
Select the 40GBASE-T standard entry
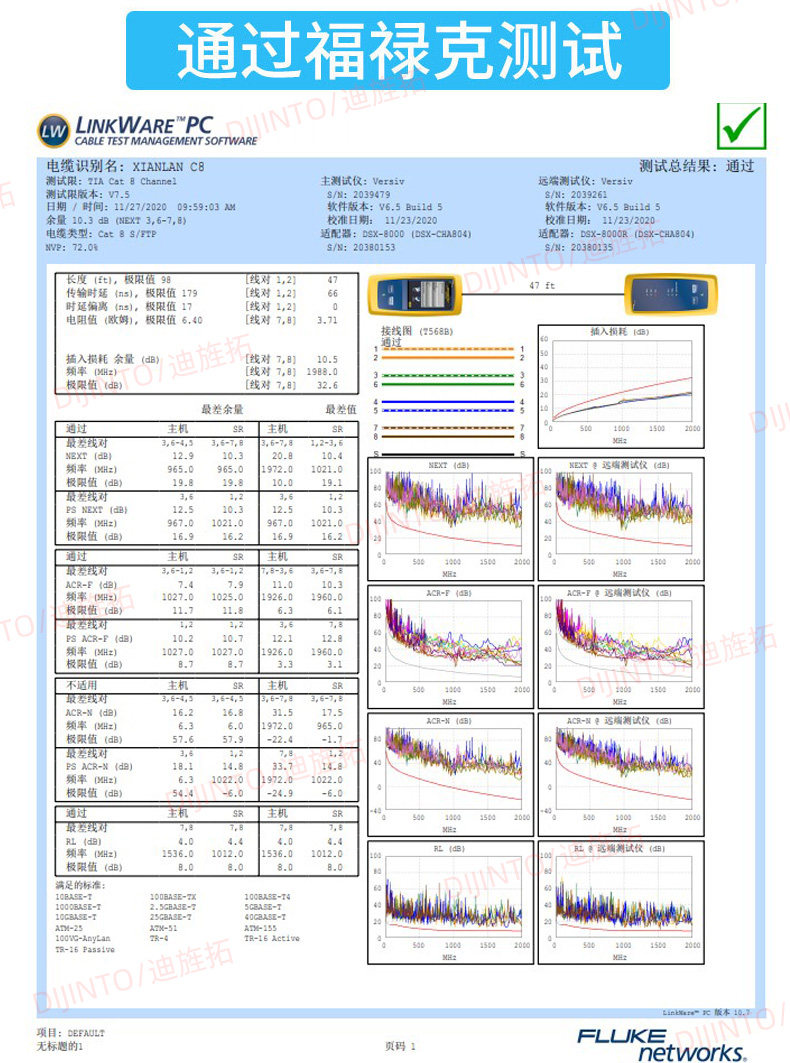265,917
